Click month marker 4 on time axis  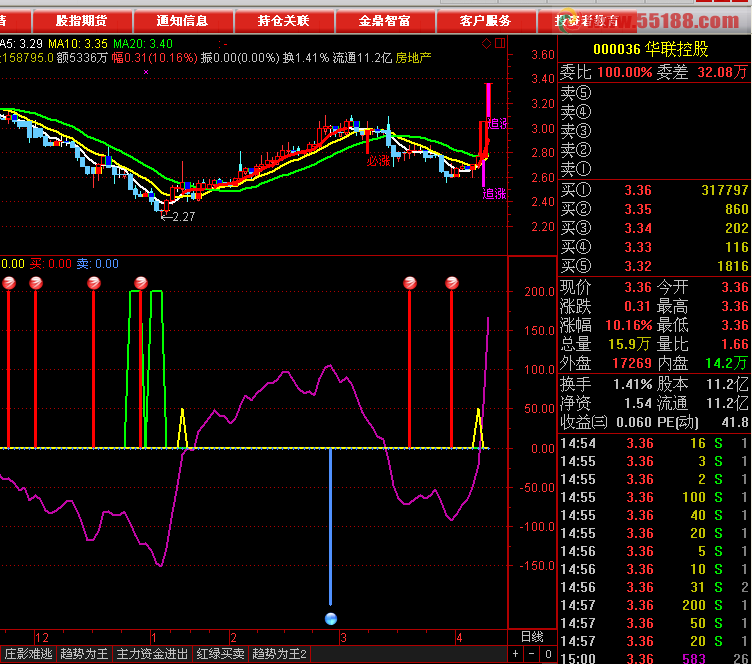(459, 638)
